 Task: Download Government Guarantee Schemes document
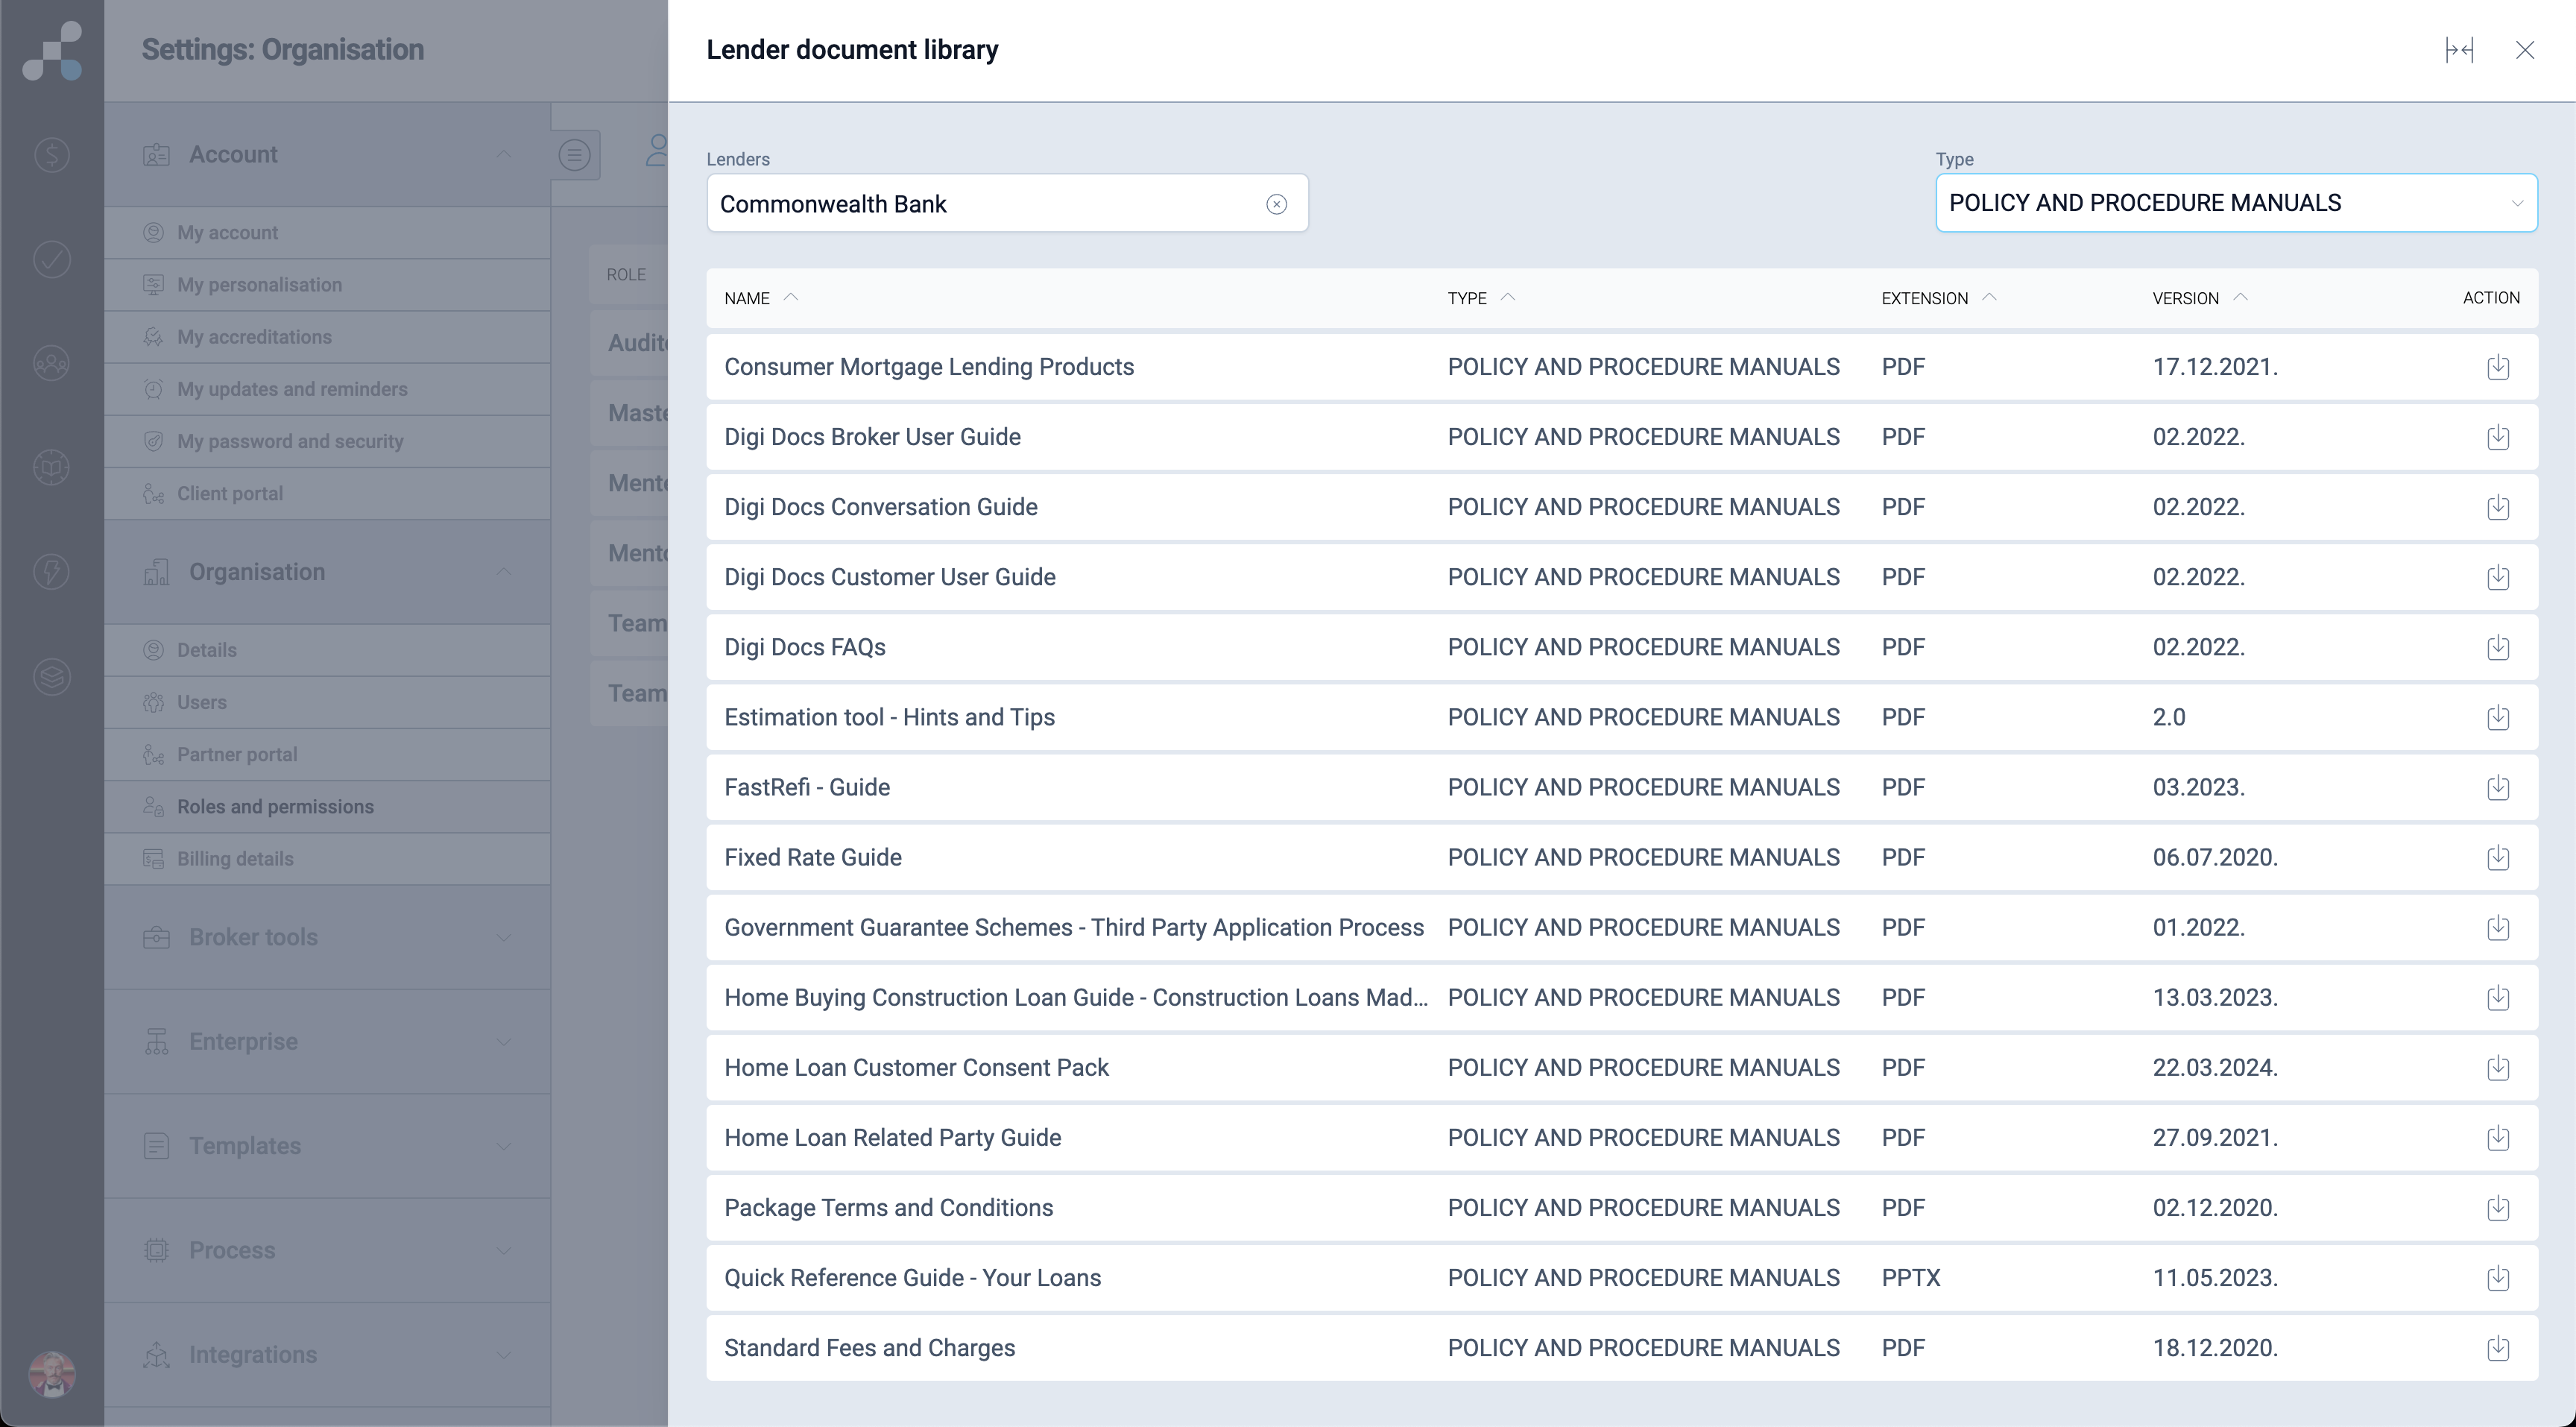[x=2497, y=927]
